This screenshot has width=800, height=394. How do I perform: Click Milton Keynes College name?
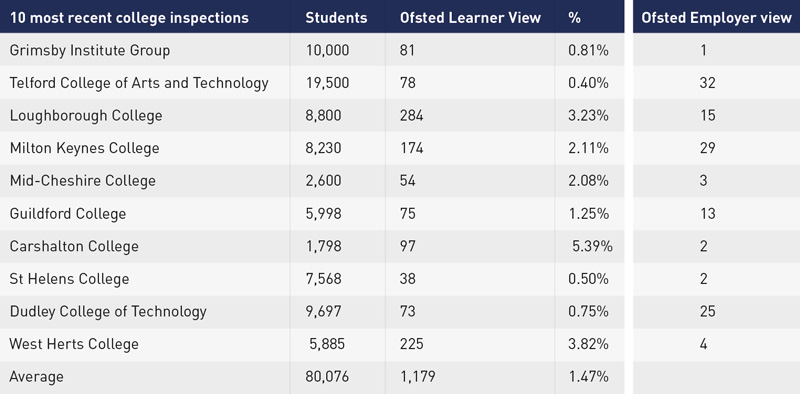(x=84, y=148)
